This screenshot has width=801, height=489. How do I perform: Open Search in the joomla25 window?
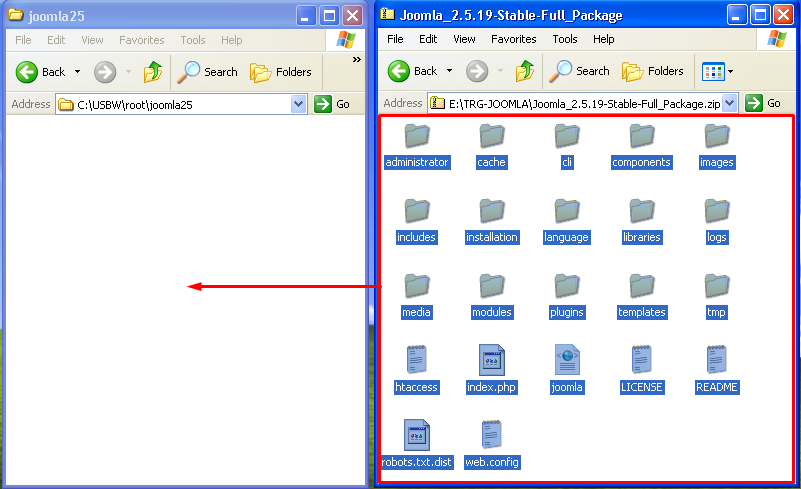click(x=207, y=72)
